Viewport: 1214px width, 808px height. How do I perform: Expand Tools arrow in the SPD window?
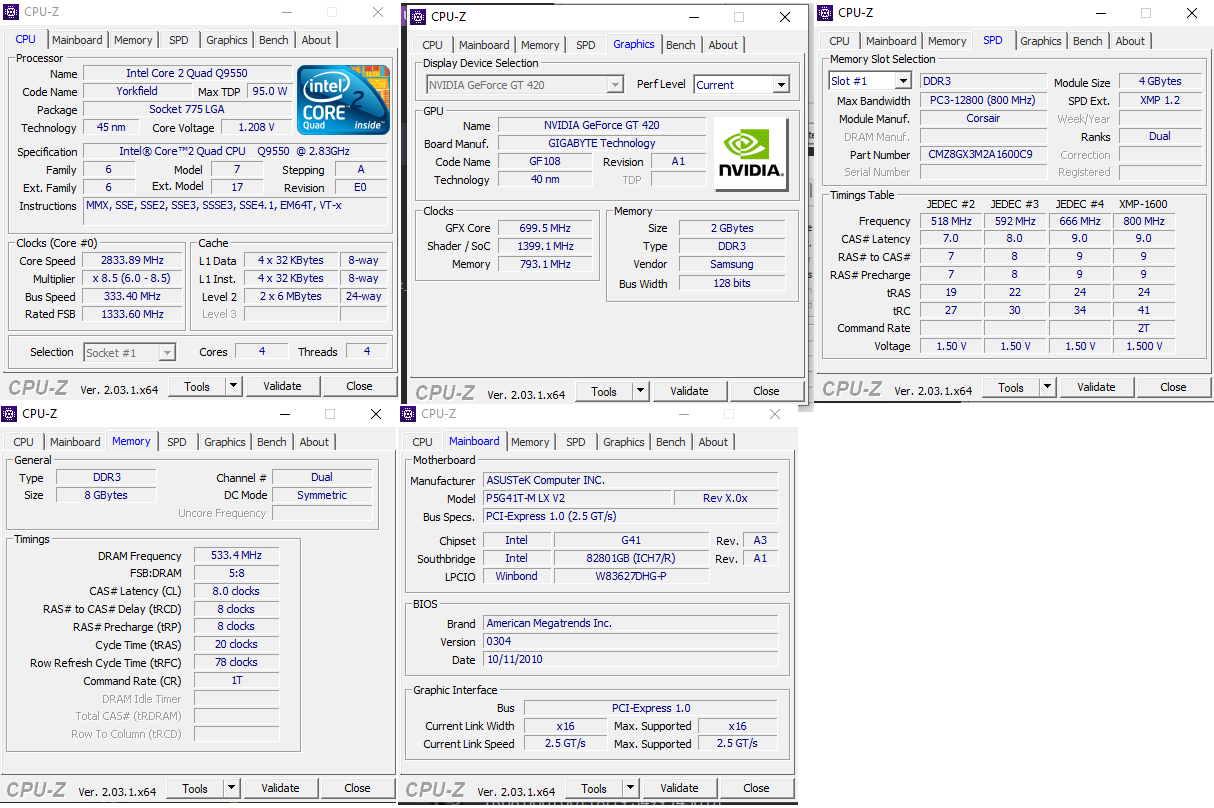coord(1047,387)
